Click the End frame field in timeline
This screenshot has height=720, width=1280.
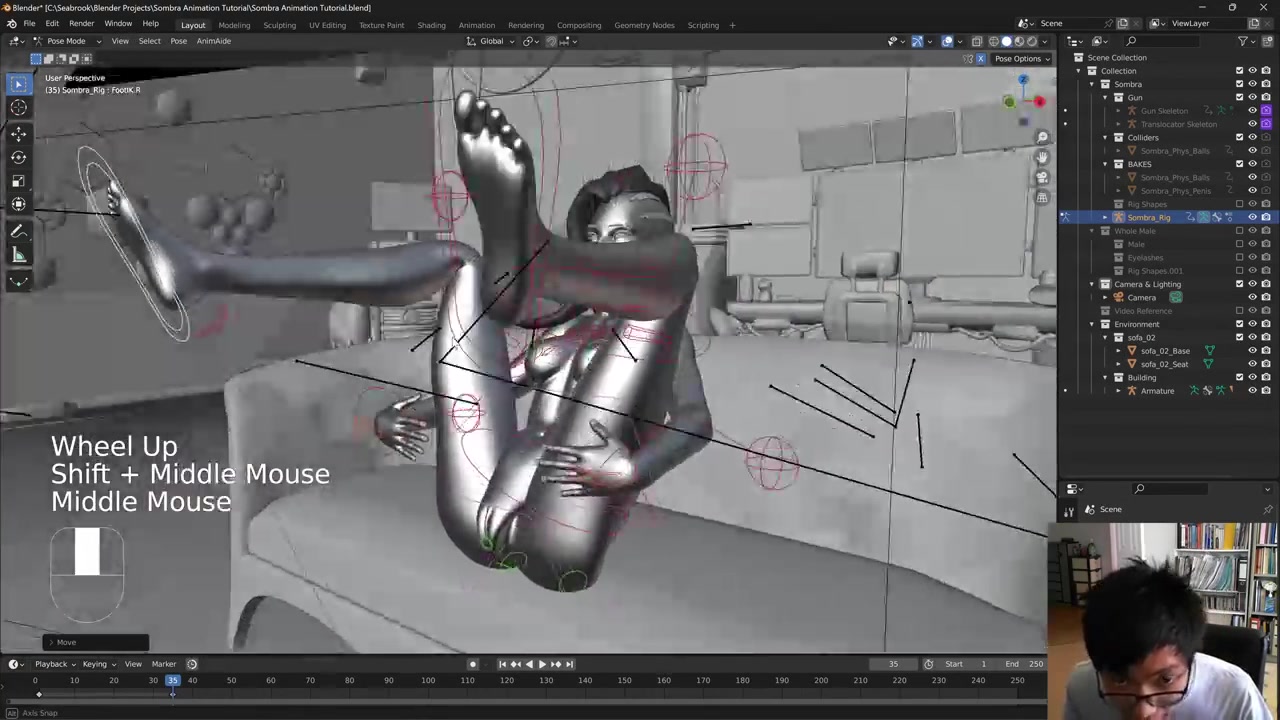[1027, 664]
